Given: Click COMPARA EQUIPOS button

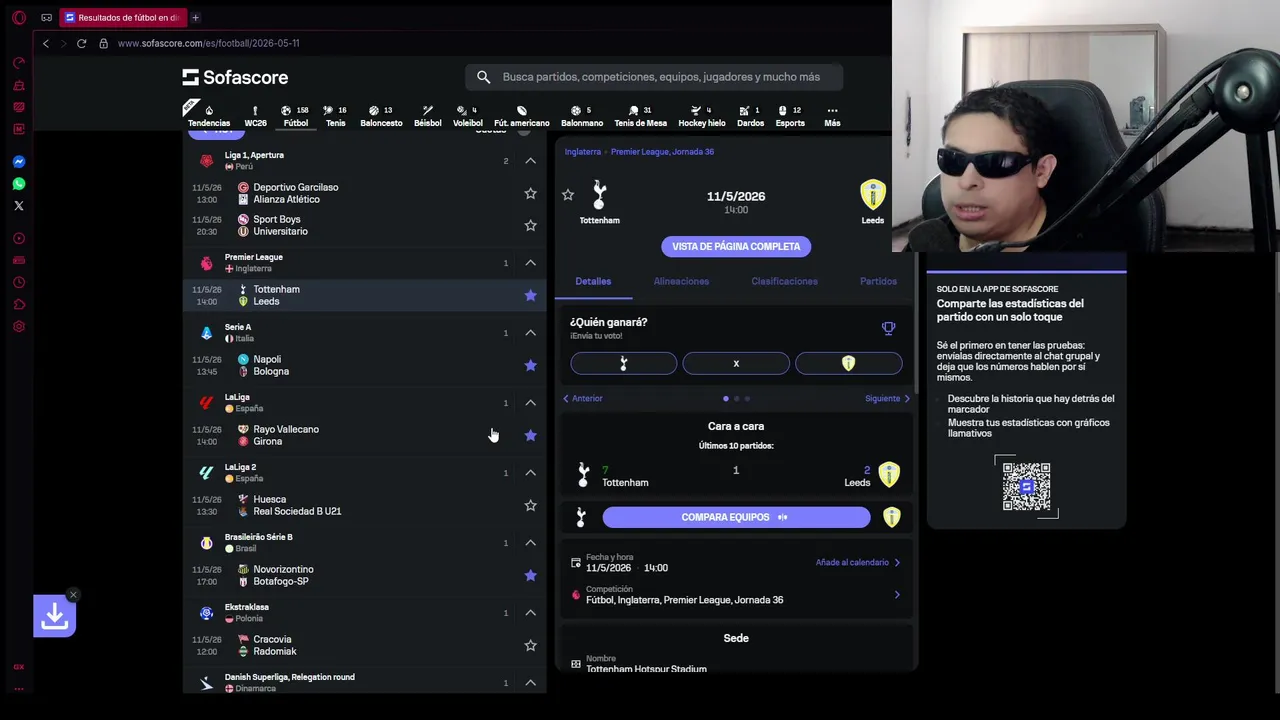Looking at the screenshot, I should pos(736,517).
